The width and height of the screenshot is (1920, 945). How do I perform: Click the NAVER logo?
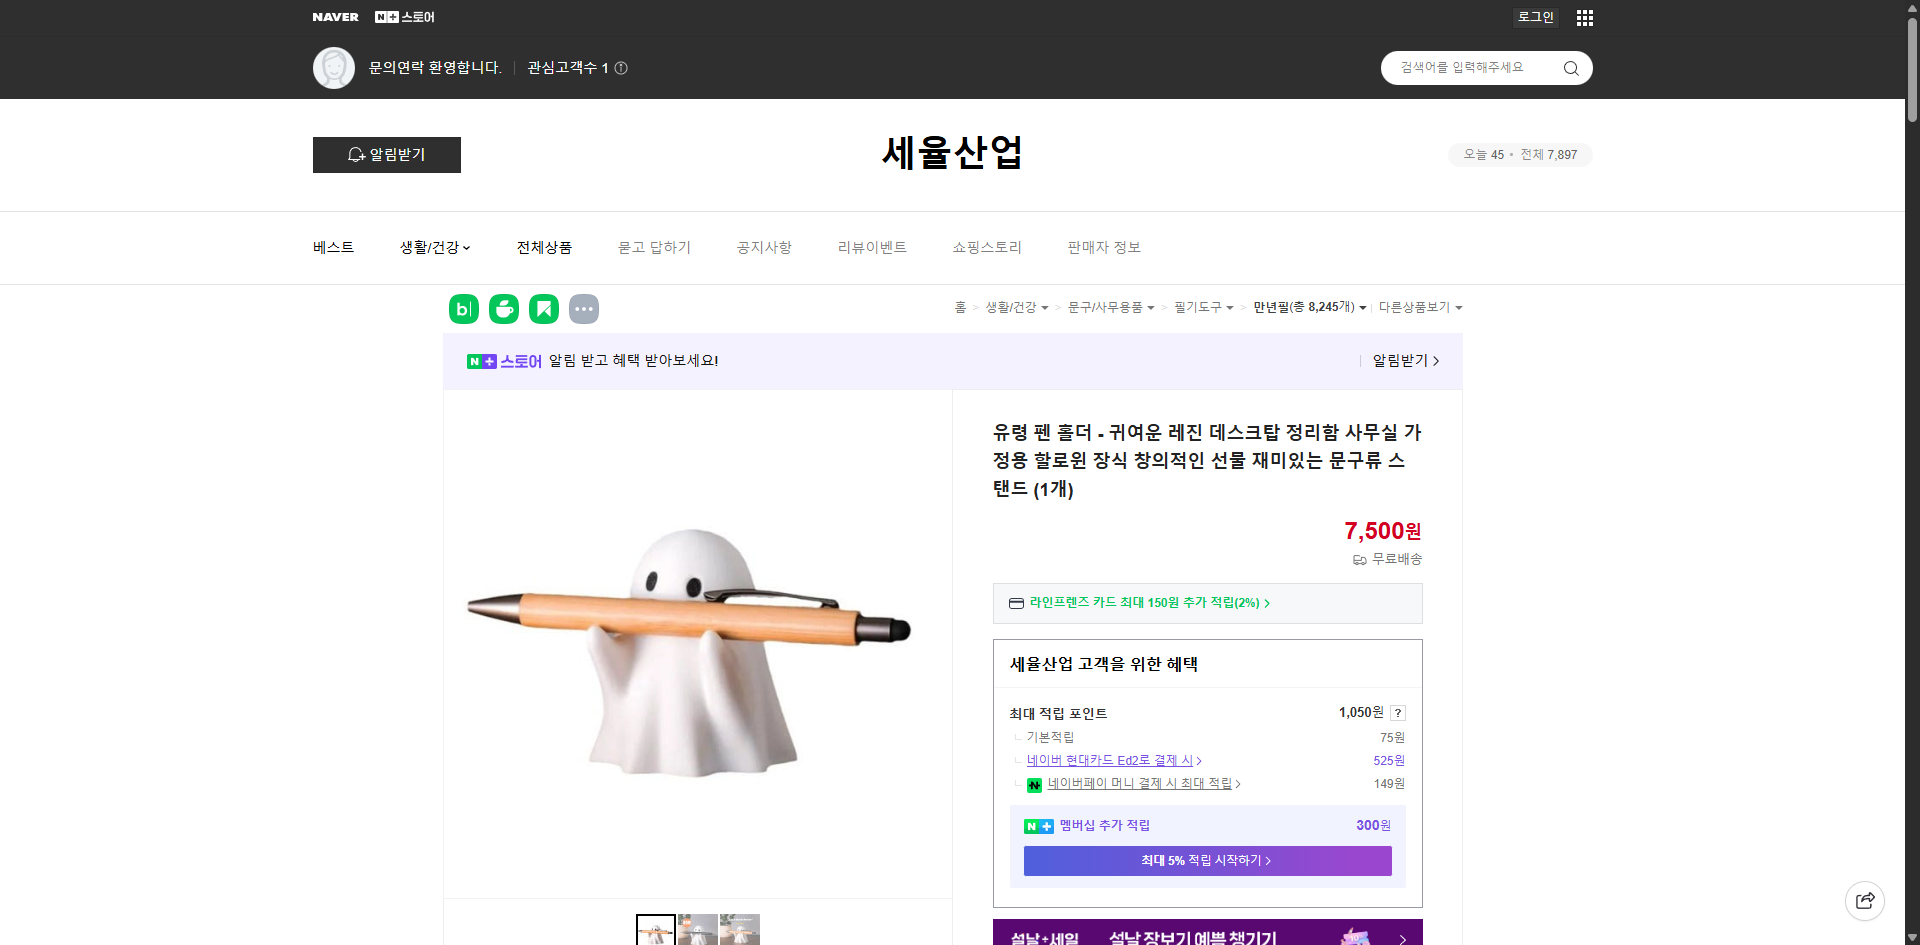coord(335,17)
